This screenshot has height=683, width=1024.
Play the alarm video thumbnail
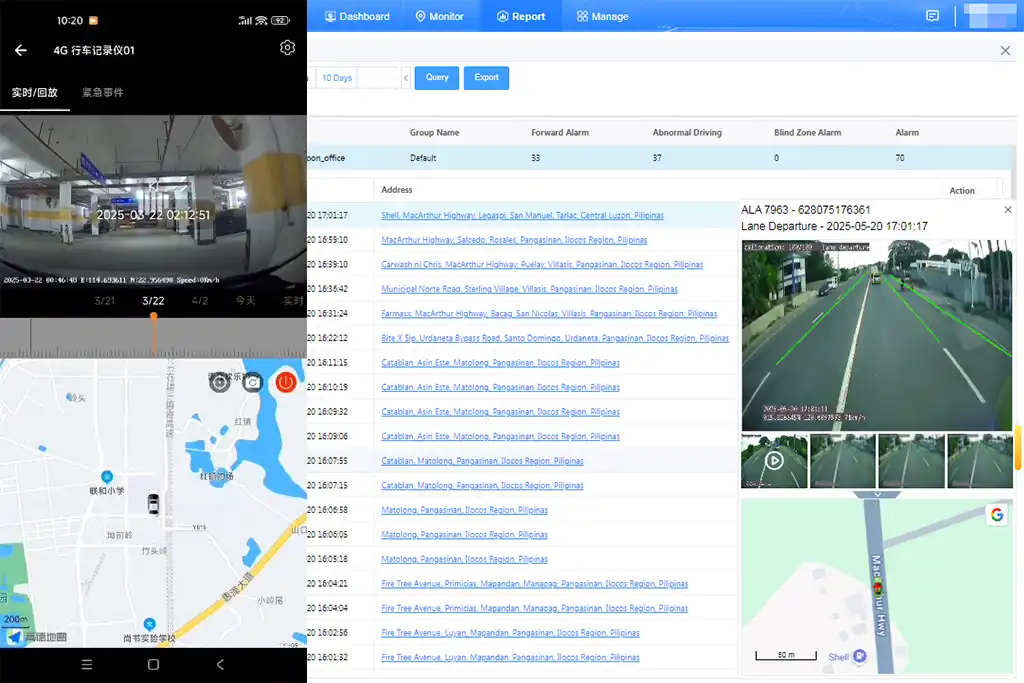(774, 461)
